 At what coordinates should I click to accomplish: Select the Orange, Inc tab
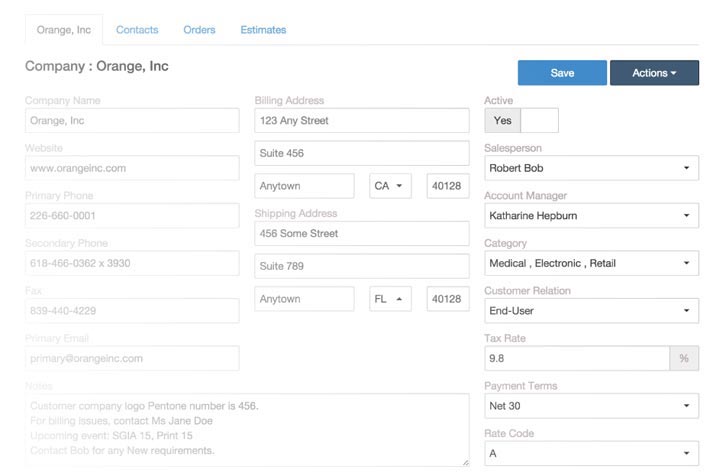point(63,30)
